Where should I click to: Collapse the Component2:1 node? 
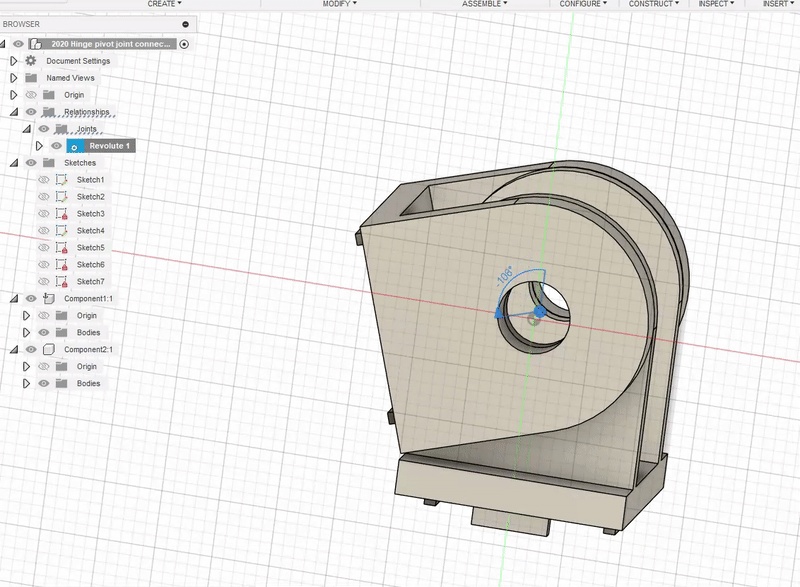pos(14,349)
